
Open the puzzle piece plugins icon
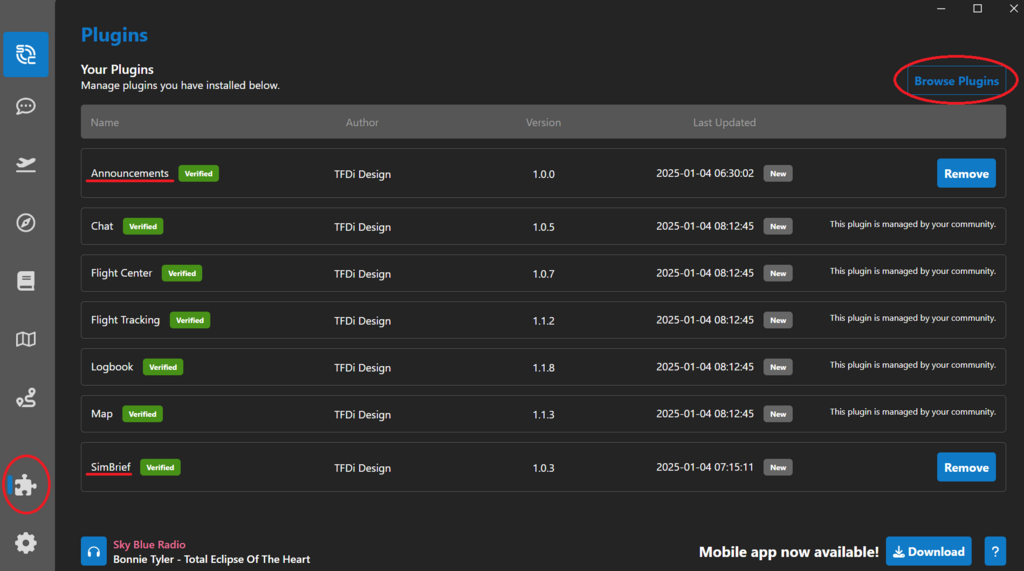25,485
